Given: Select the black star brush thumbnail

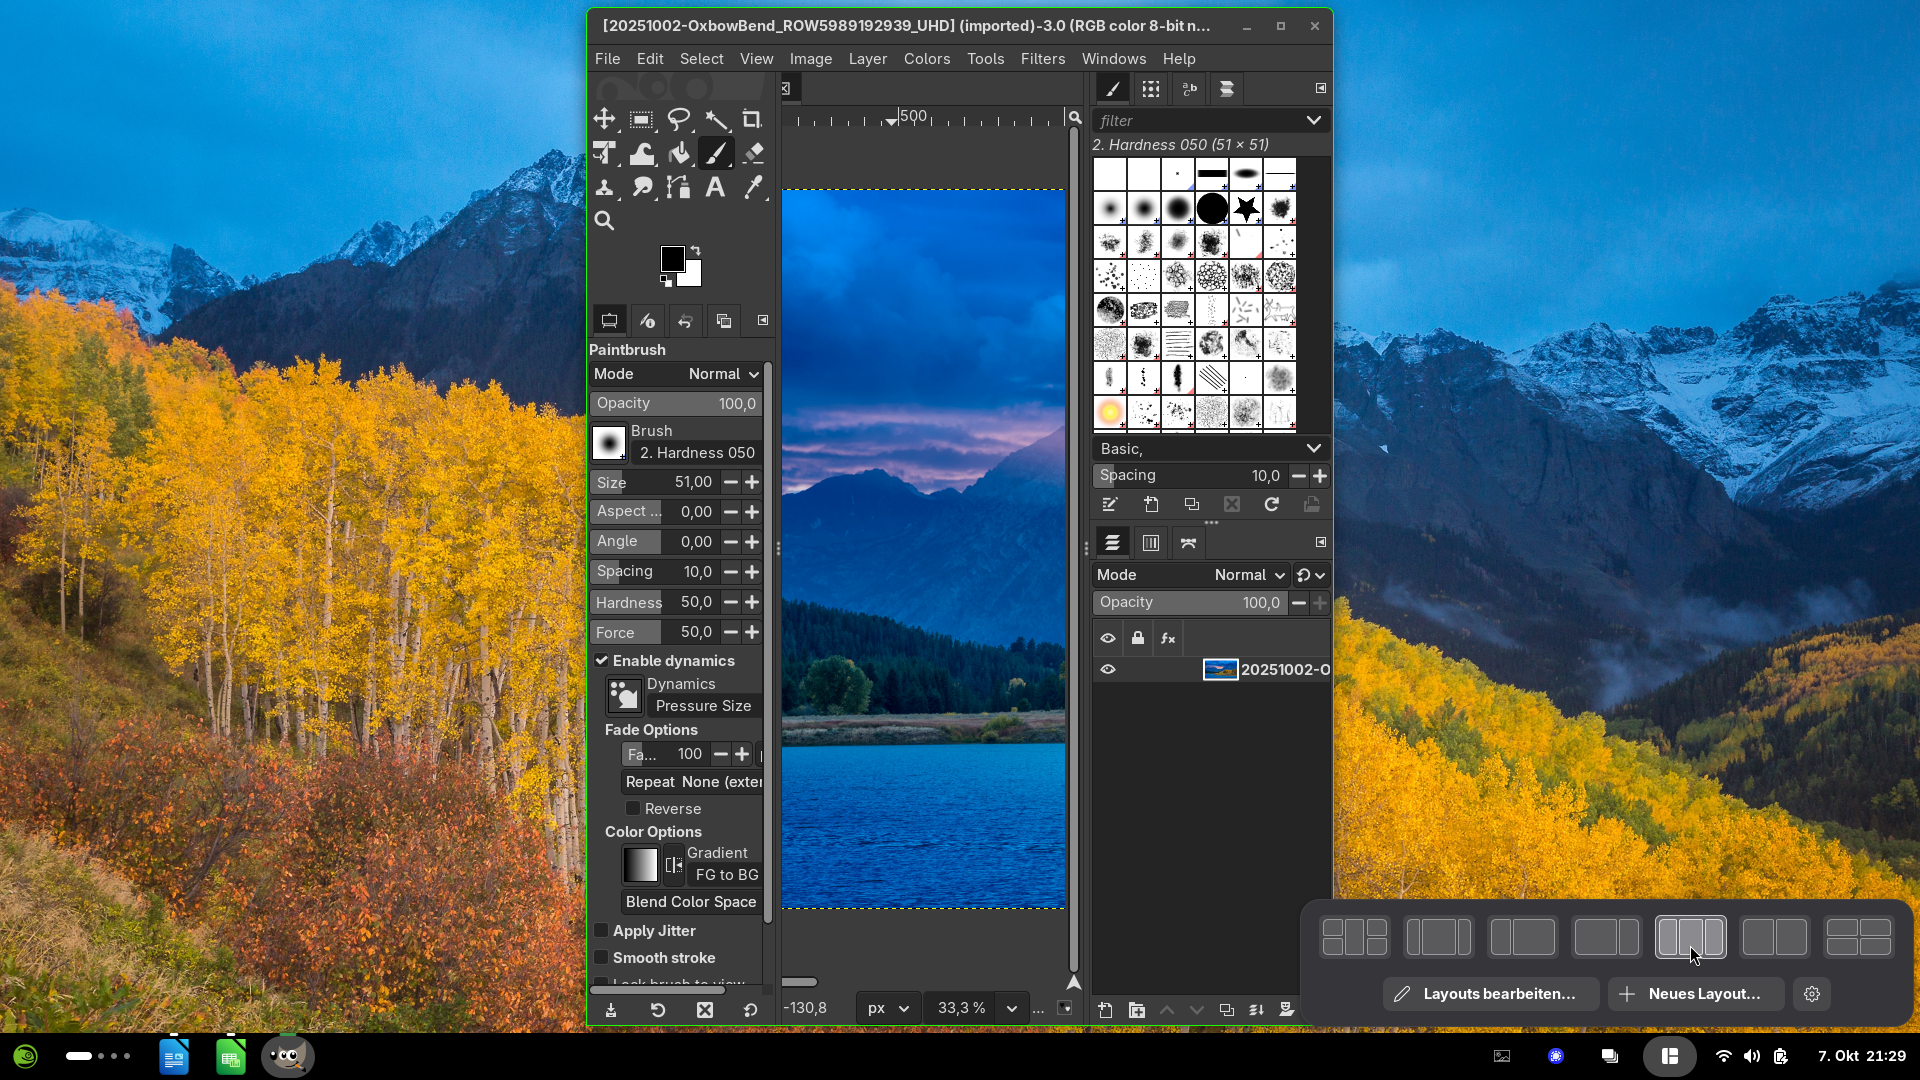Looking at the screenshot, I should pyautogui.click(x=1246, y=209).
